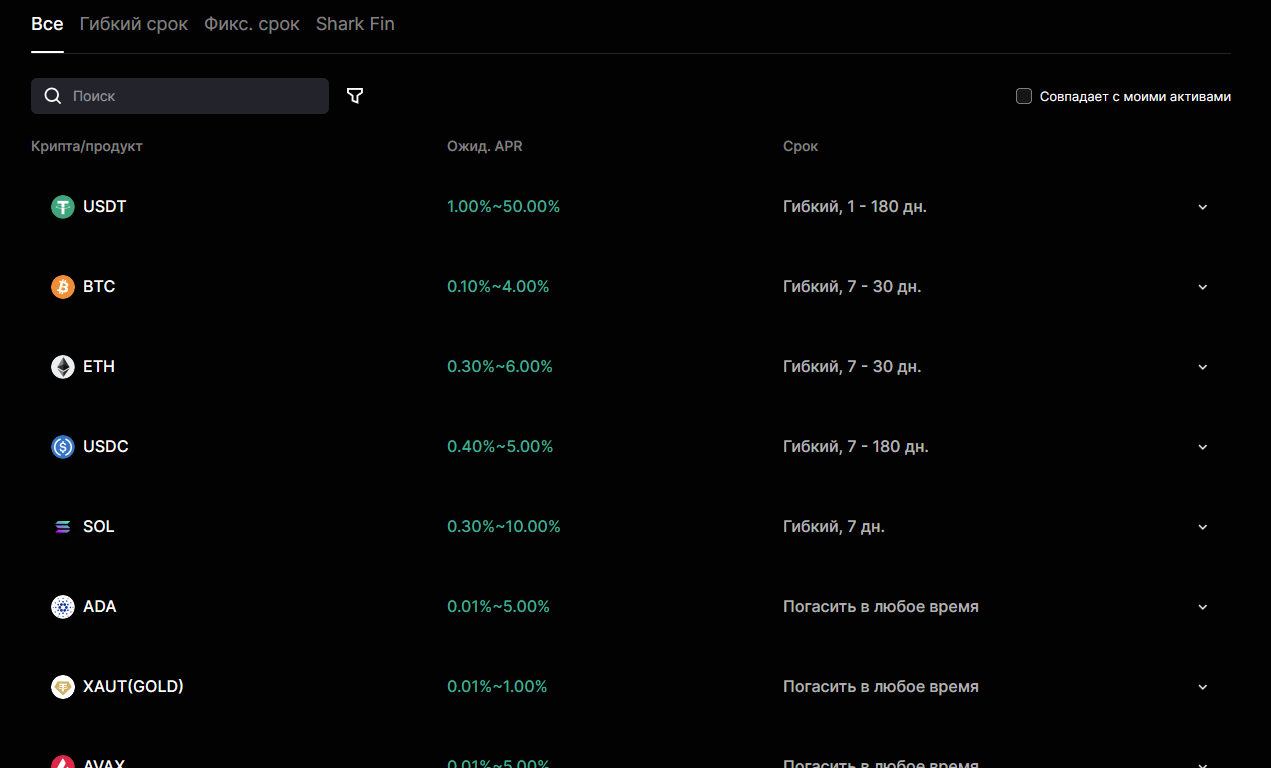
Task: Click ADA's APR value 0.01%~5.00%
Action: click(498, 607)
